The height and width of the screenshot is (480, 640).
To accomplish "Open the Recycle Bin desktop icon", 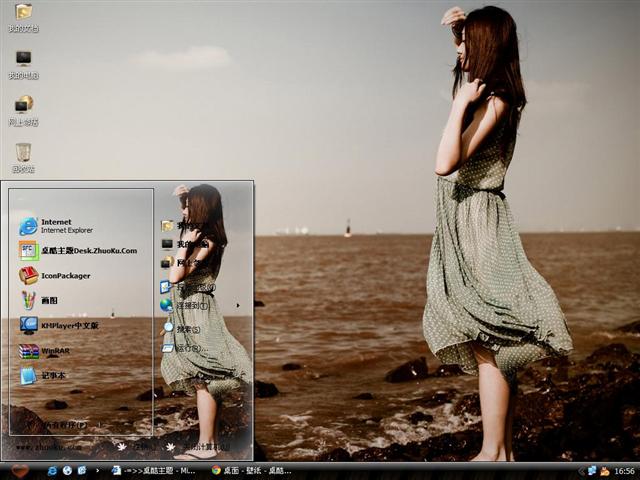I will [23, 156].
